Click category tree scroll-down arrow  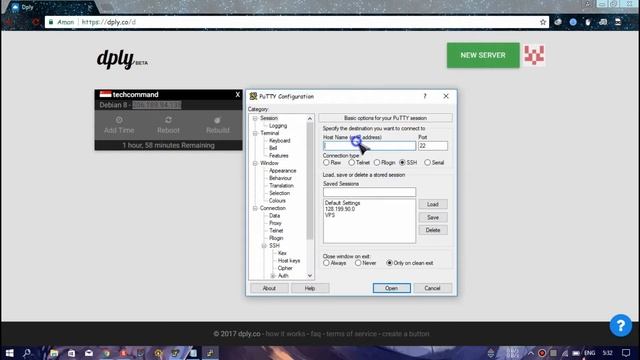310,276
